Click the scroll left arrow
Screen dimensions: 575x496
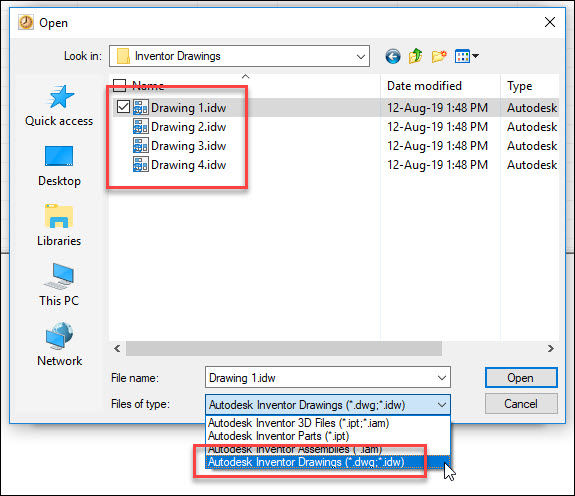click(117, 348)
